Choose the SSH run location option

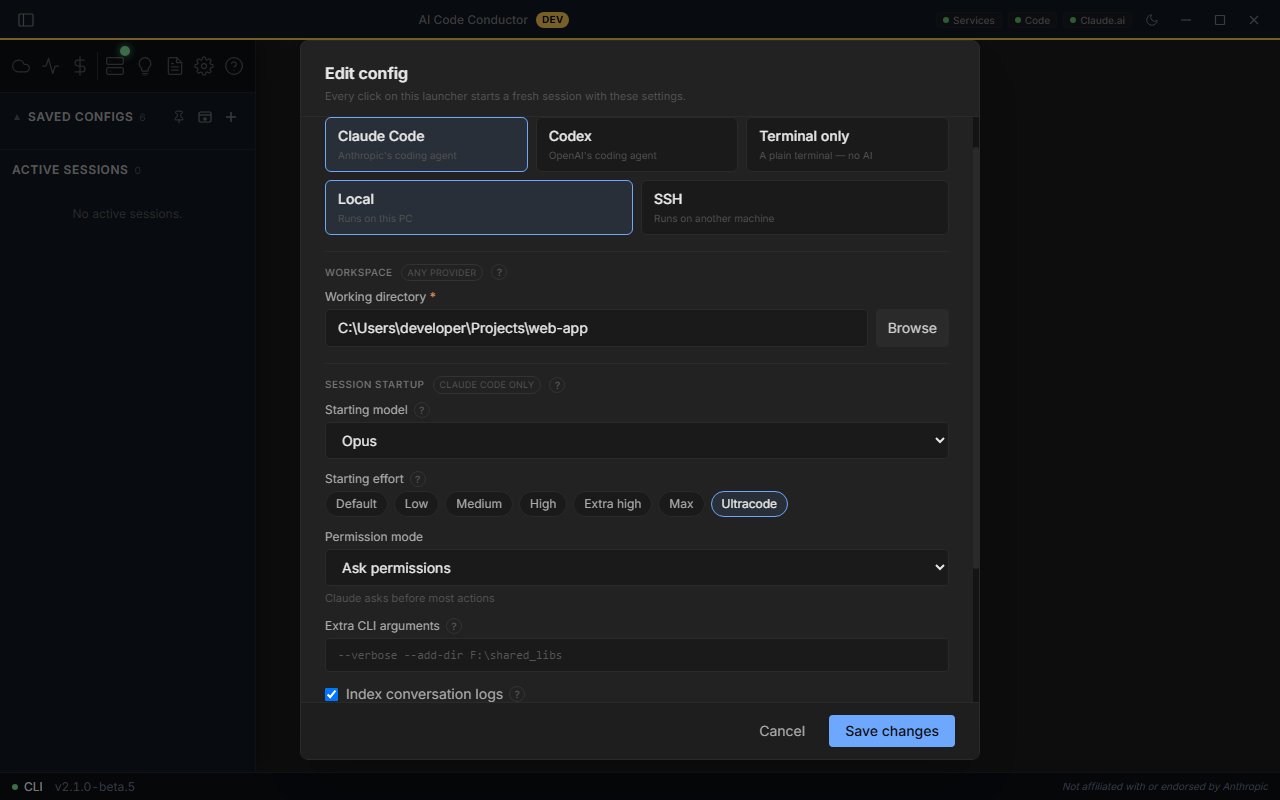tap(795, 207)
